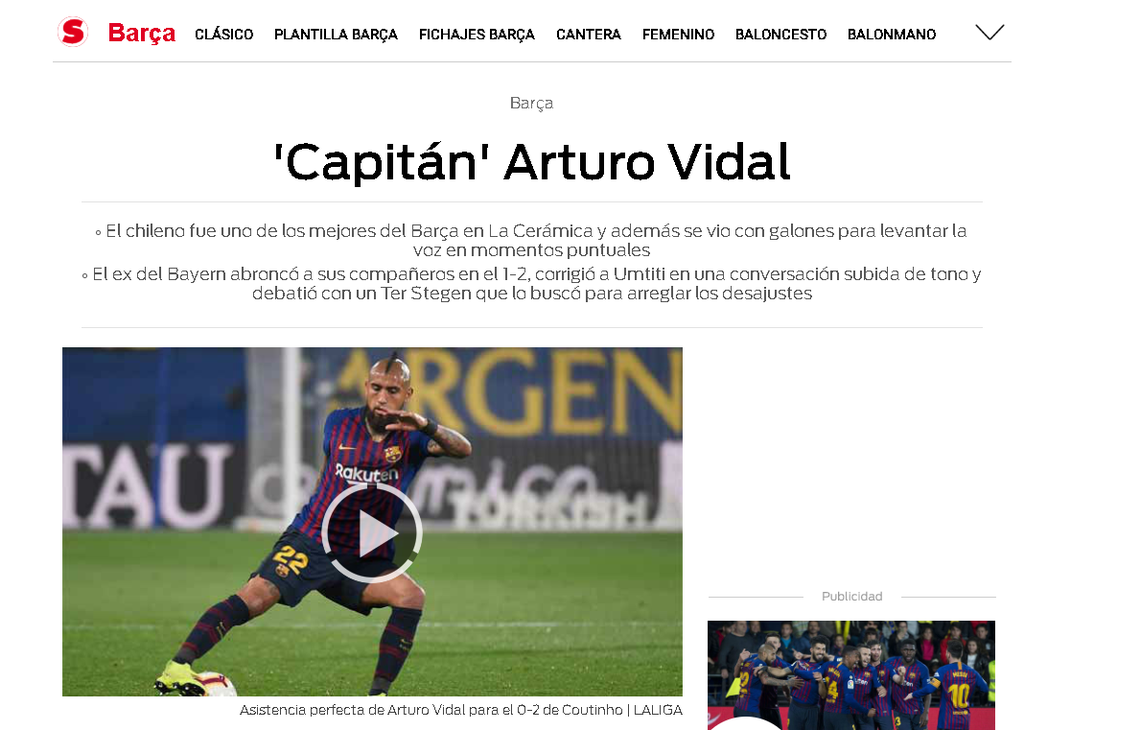Click the white circular icon on celebration photo
Image resolution: width=1140 pixels, height=730 pixels.
(747, 723)
